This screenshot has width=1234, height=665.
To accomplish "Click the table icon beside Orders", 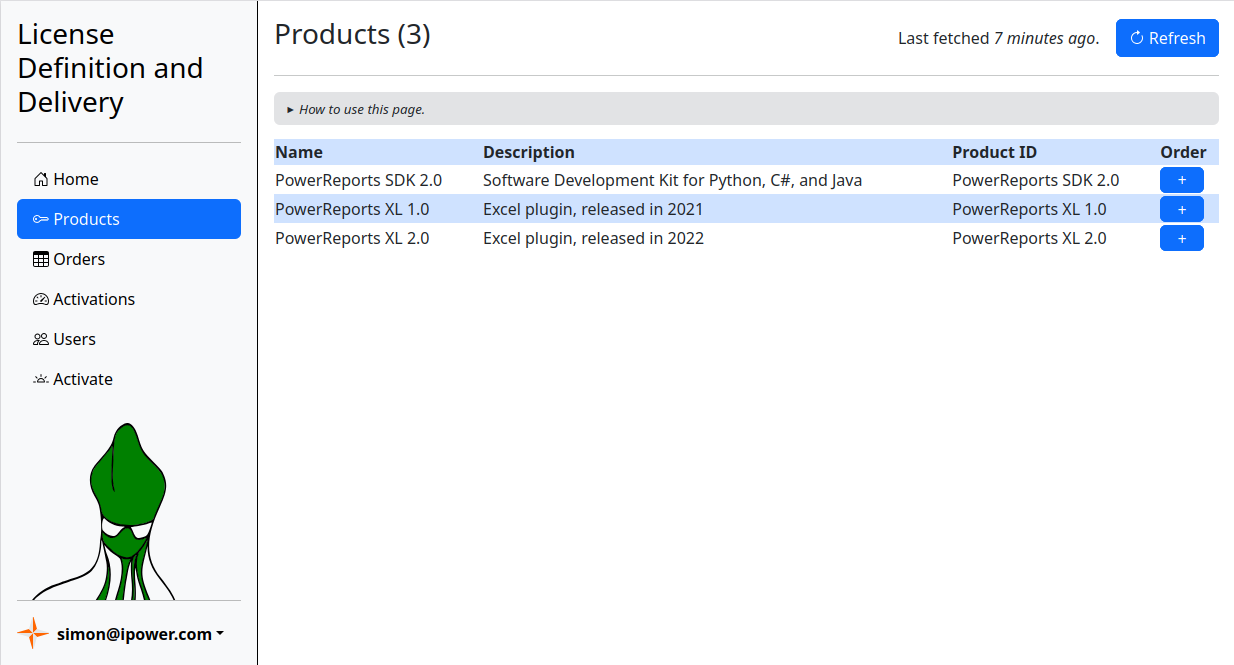I will coord(41,260).
